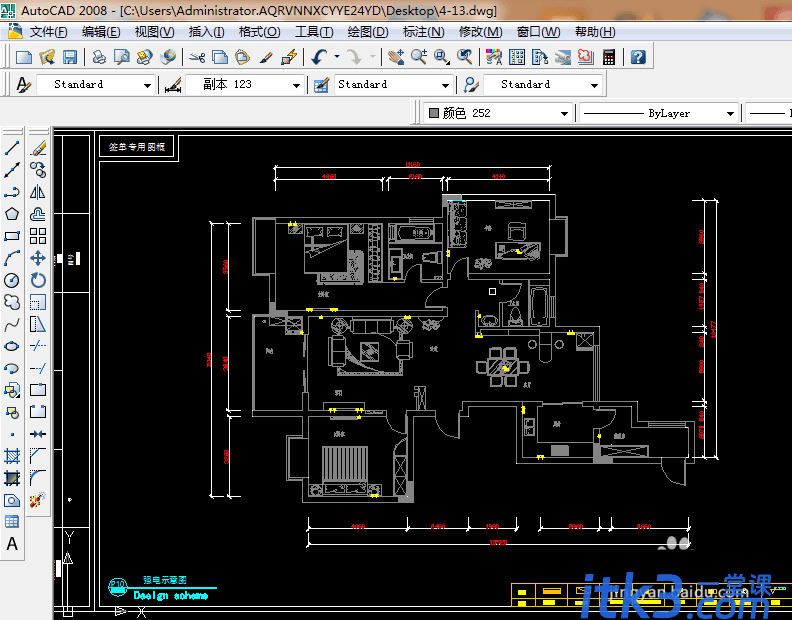Open the 编辑(E) menu

click(x=101, y=32)
